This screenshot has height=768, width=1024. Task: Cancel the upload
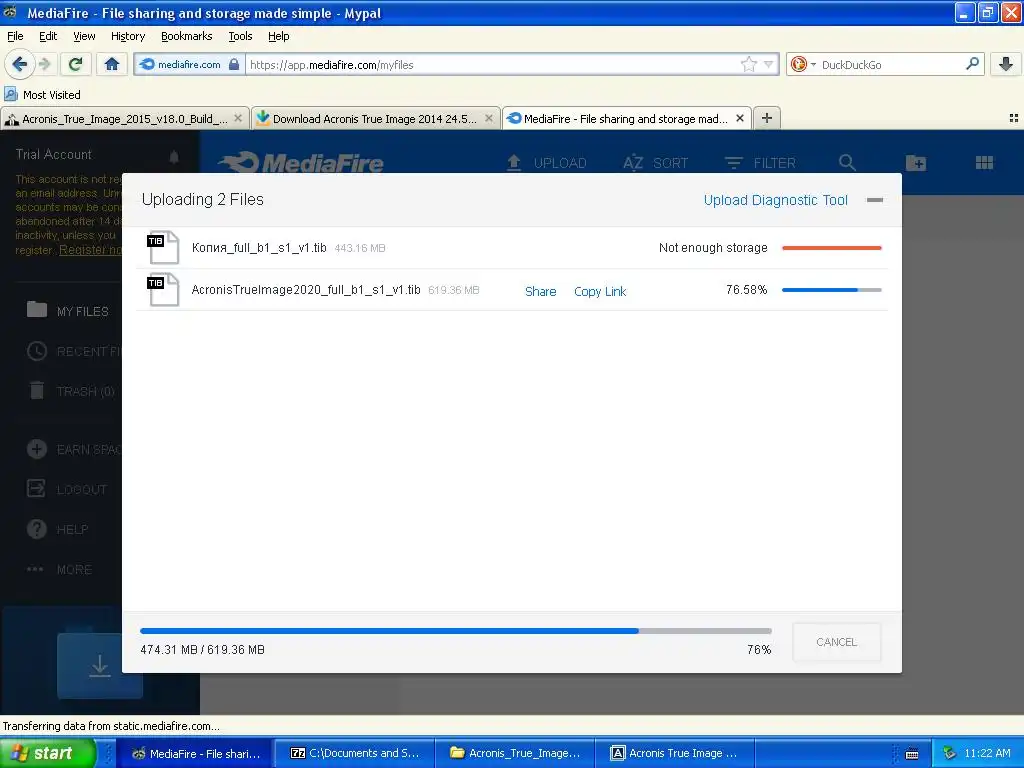point(836,642)
